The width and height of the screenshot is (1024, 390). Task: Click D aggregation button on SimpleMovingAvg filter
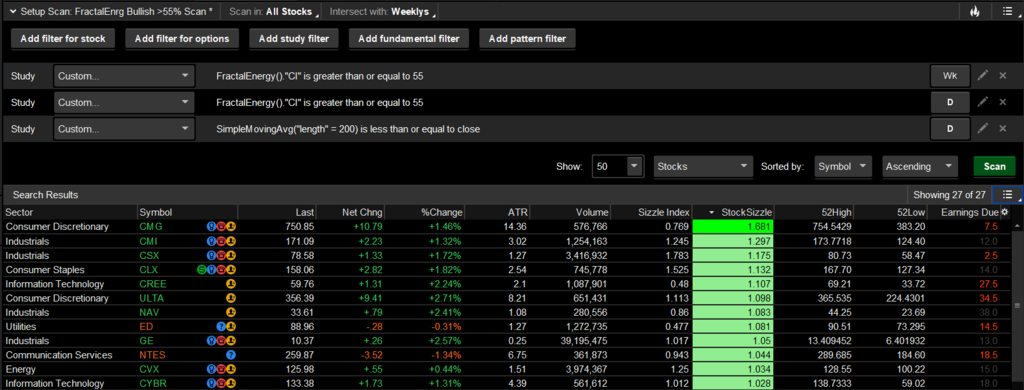pyautogui.click(x=950, y=129)
